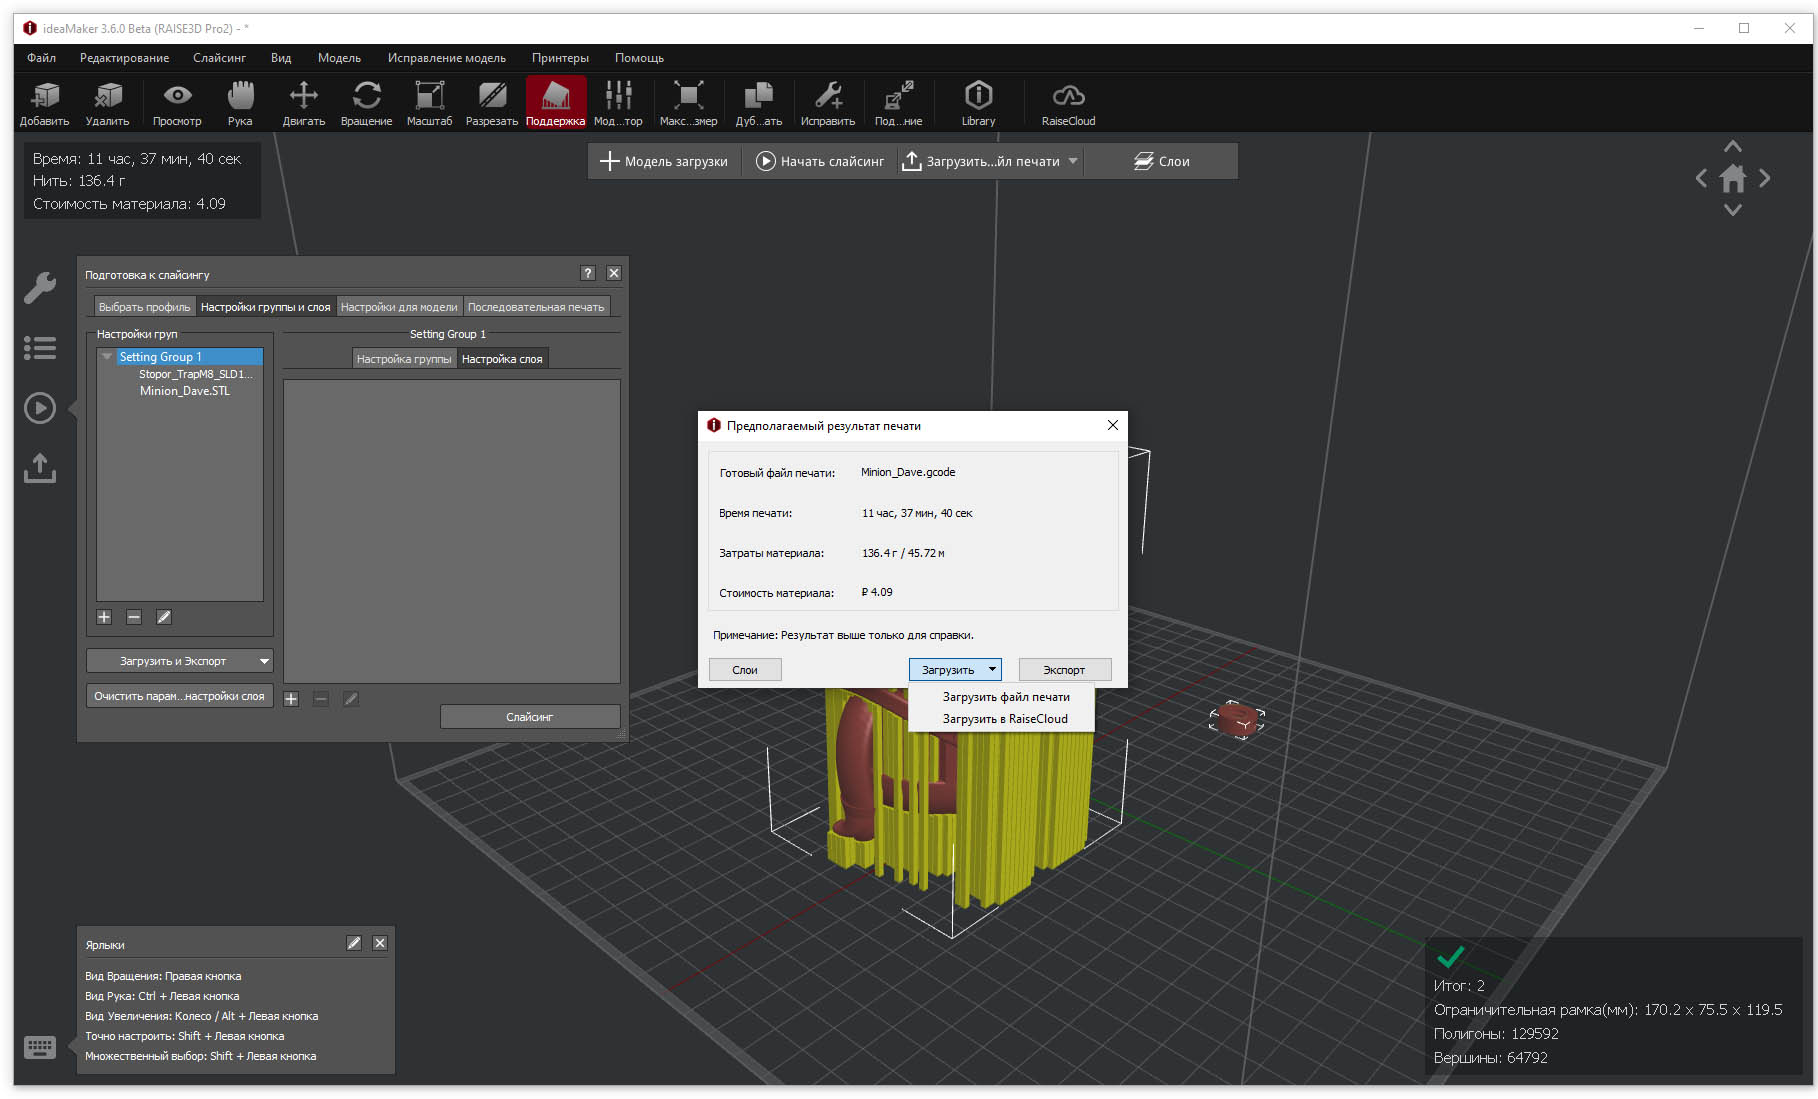This screenshot has width=1818, height=1099.
Task: Switch to Последовательная печать tab
Action: click(536, 307)
